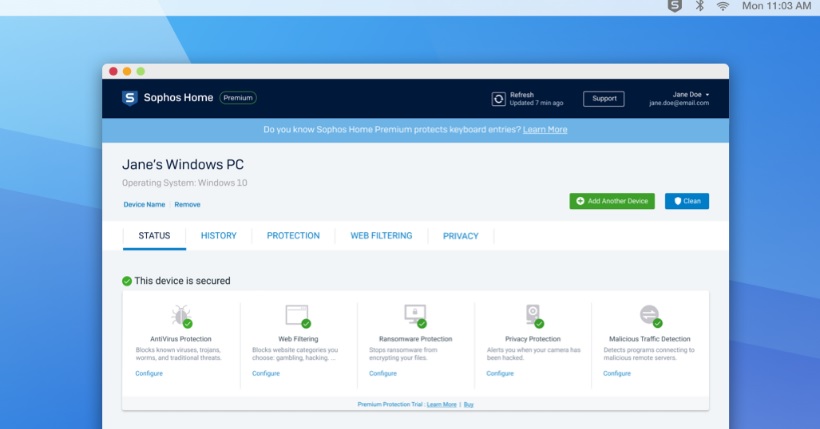Open the Learn More link in banner
This screenshot has height=429, width=820.
[x=545, y=129]
